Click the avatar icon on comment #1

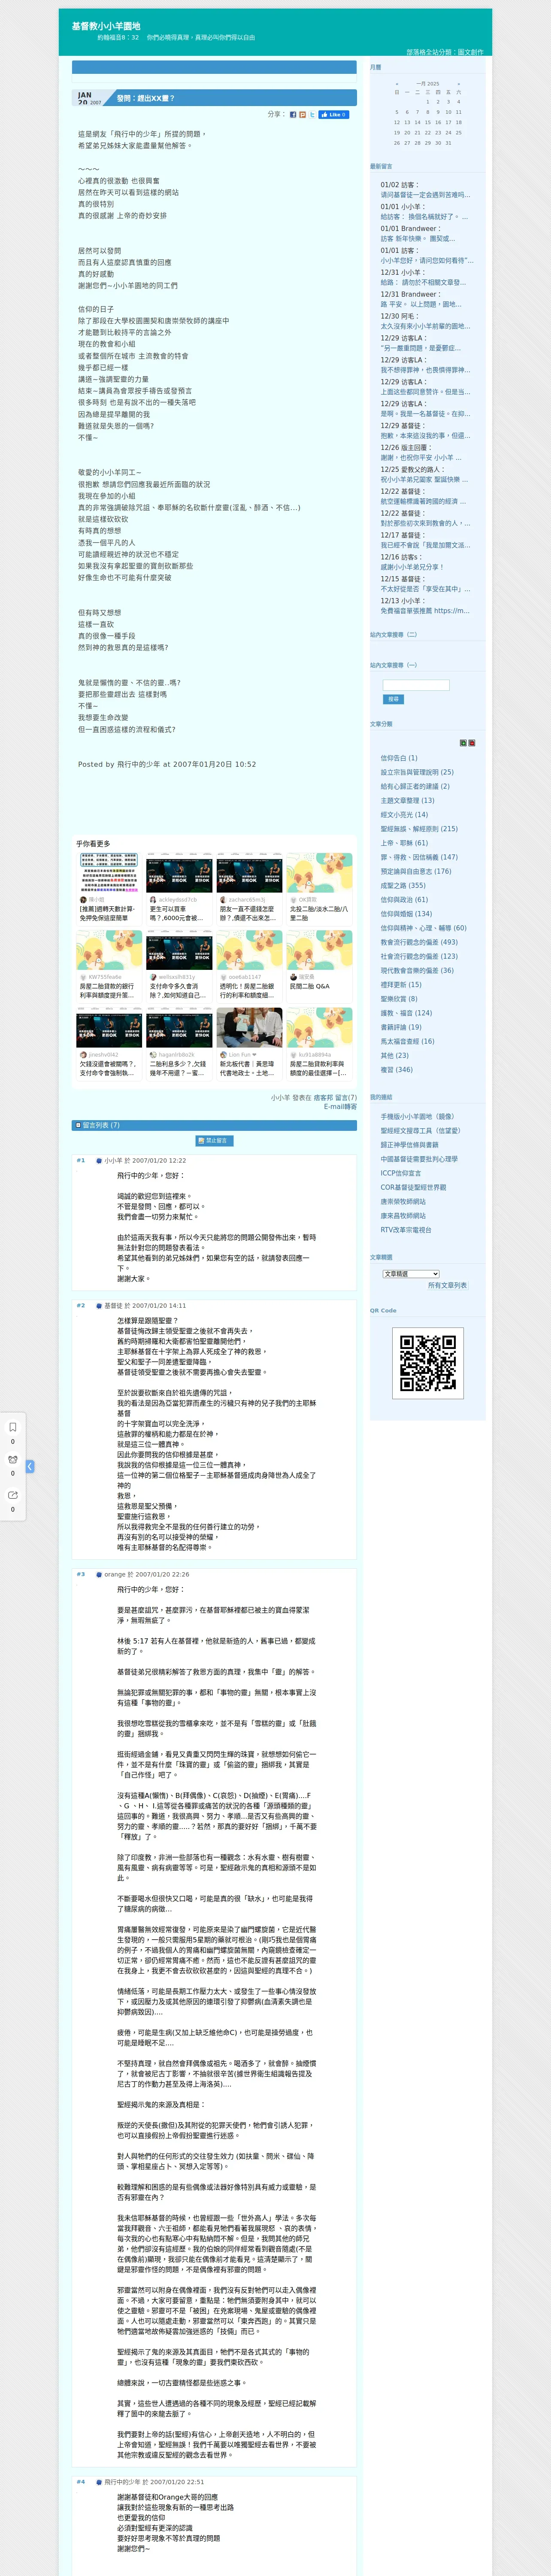tap(99, 1161)
